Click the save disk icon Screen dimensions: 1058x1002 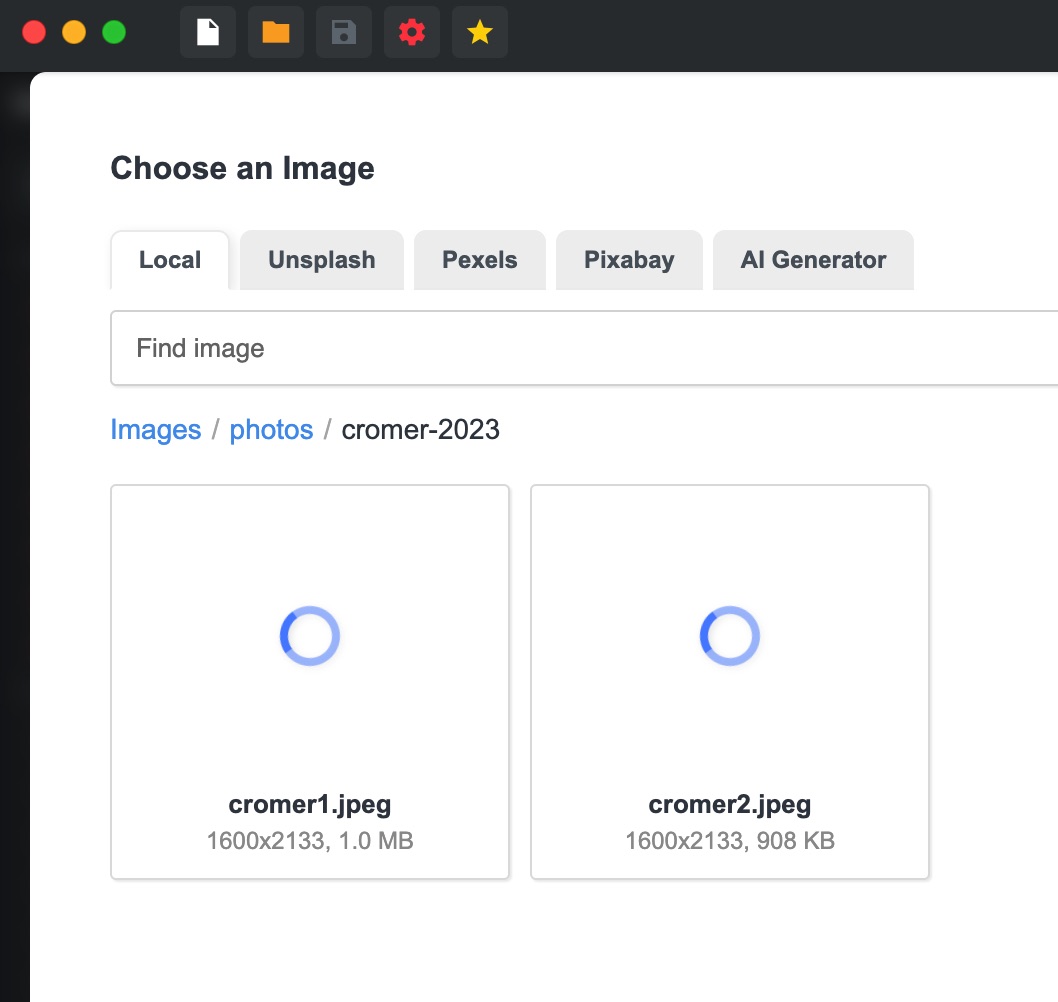click(343, 33)
